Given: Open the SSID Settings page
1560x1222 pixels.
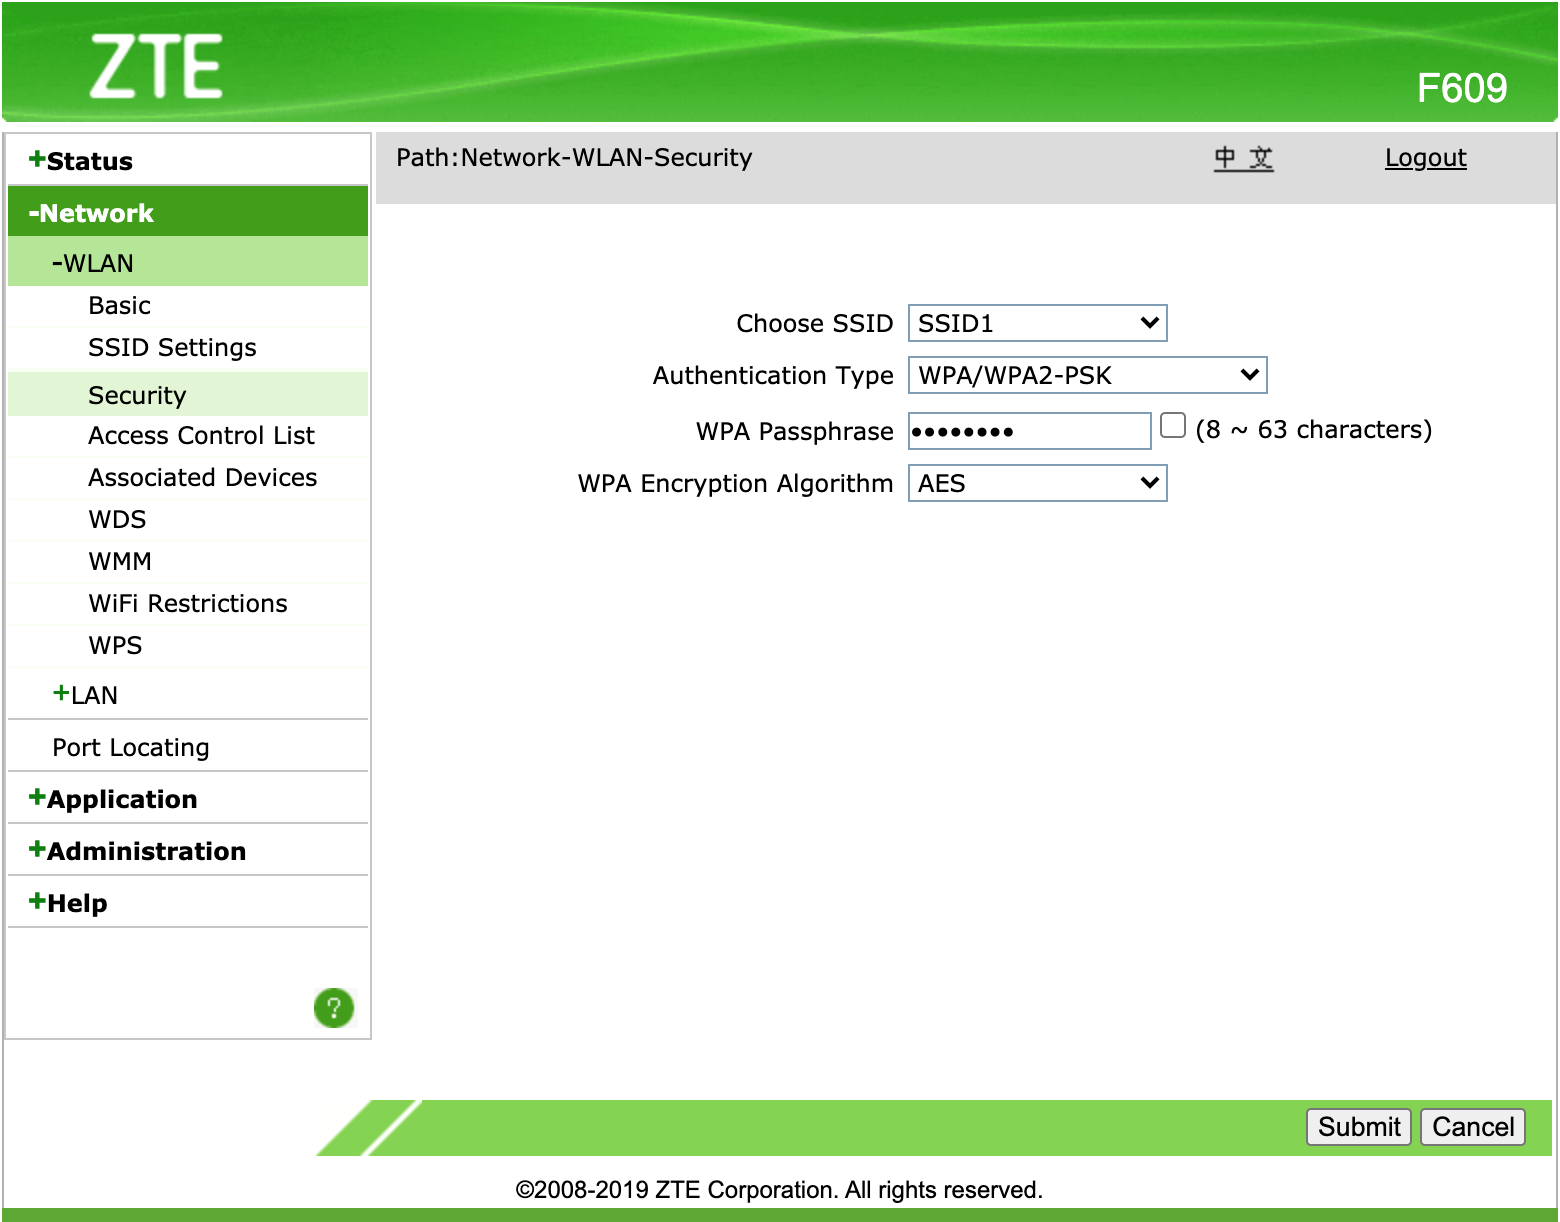Looking at the screenshot, I should [172, 347].
